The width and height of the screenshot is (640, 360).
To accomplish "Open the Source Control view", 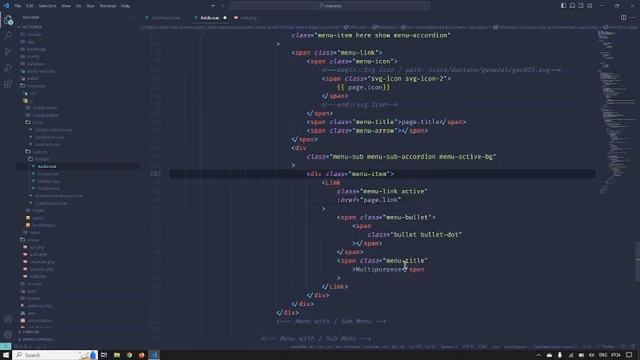I will [8, 51].
